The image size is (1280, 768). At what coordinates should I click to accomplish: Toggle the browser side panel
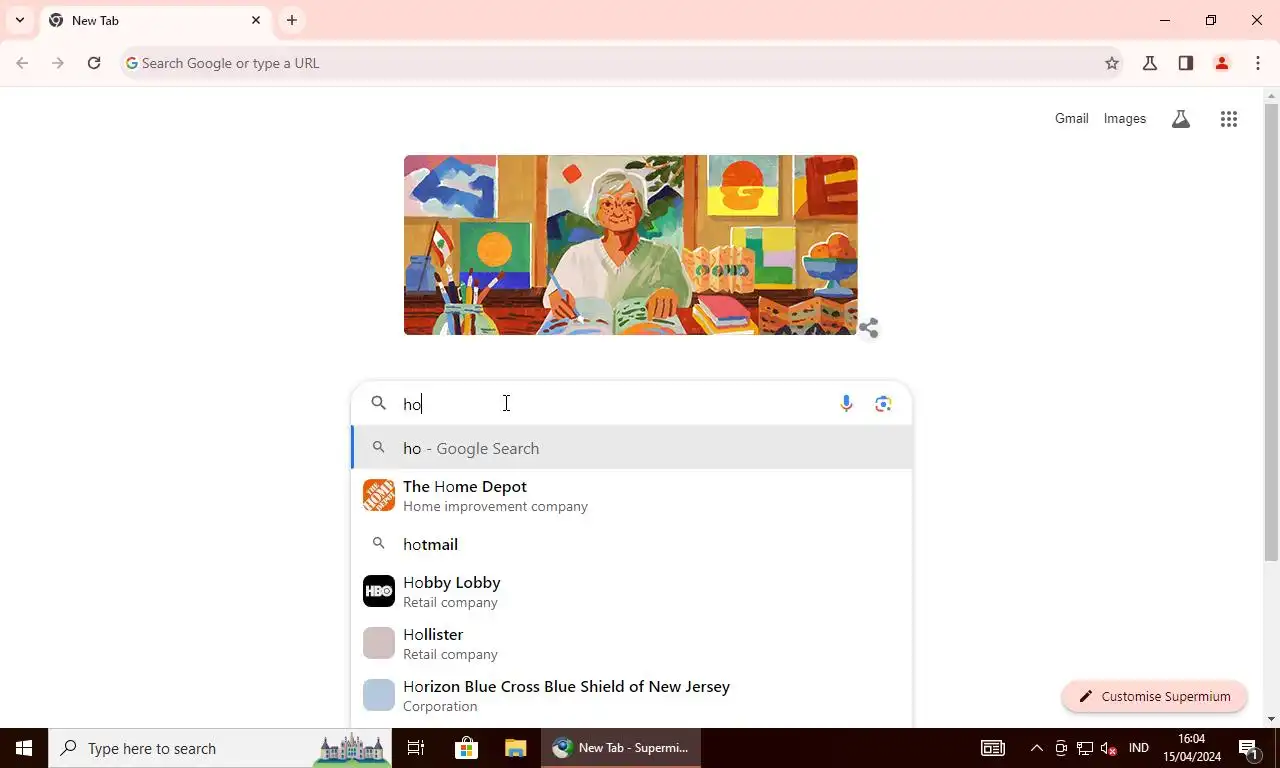(x=1186, y=63)
